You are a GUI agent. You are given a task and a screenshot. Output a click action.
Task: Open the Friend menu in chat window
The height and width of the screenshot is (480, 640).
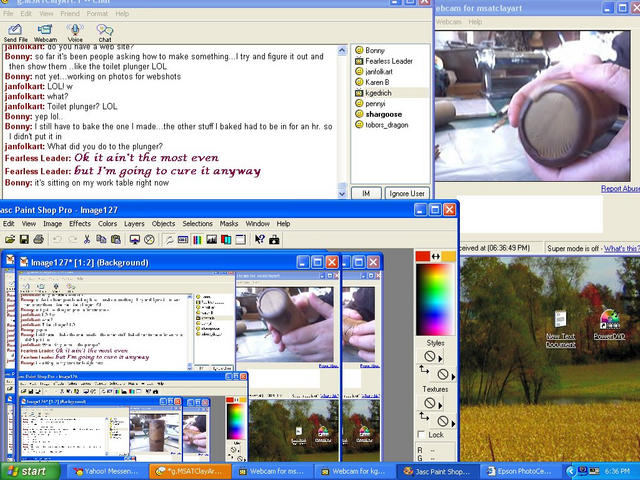pyautogui.click(x=70, y=13)
